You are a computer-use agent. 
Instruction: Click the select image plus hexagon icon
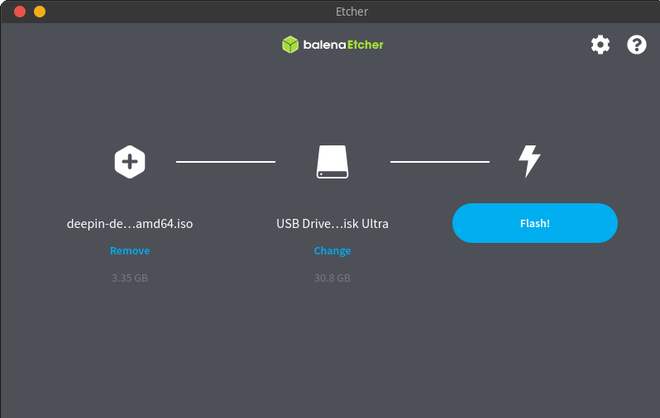(x=130, y=162)
